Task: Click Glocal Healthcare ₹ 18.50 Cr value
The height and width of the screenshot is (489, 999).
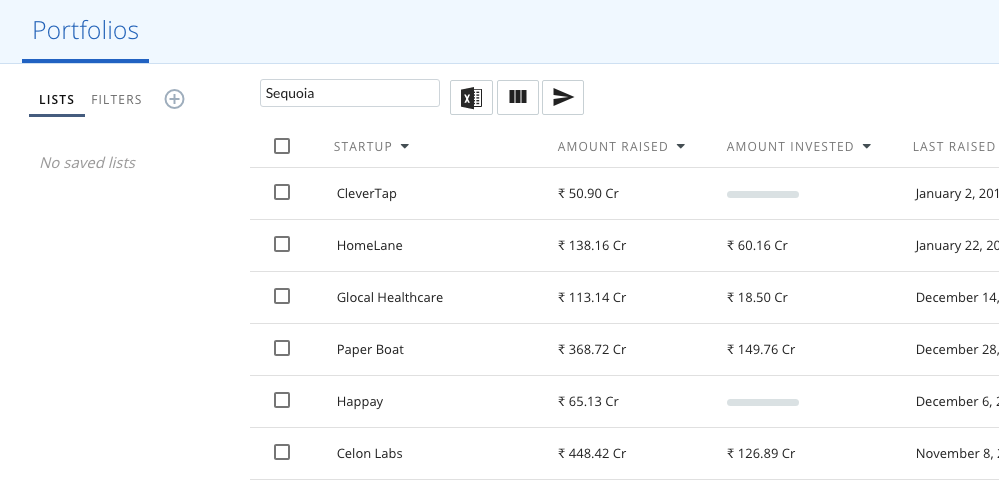Action: [758, 297]
